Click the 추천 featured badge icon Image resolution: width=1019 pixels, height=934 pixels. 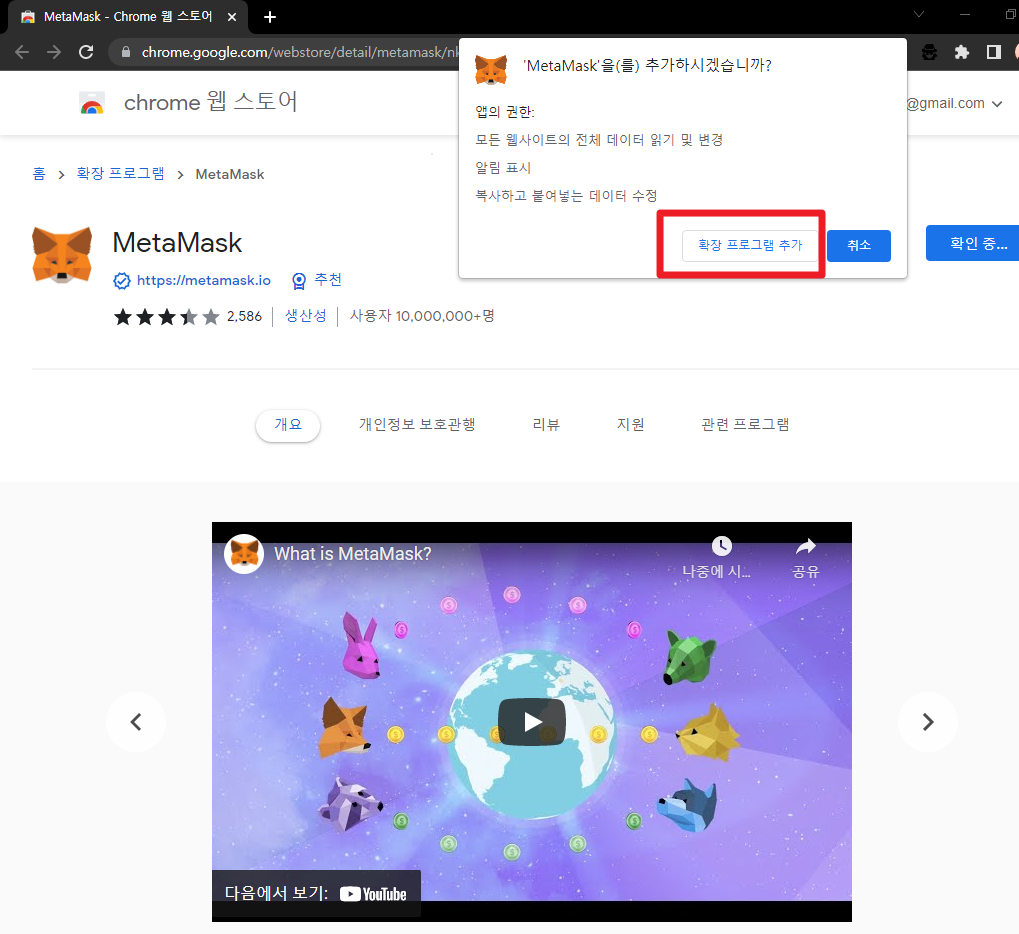tap(299, 281)
